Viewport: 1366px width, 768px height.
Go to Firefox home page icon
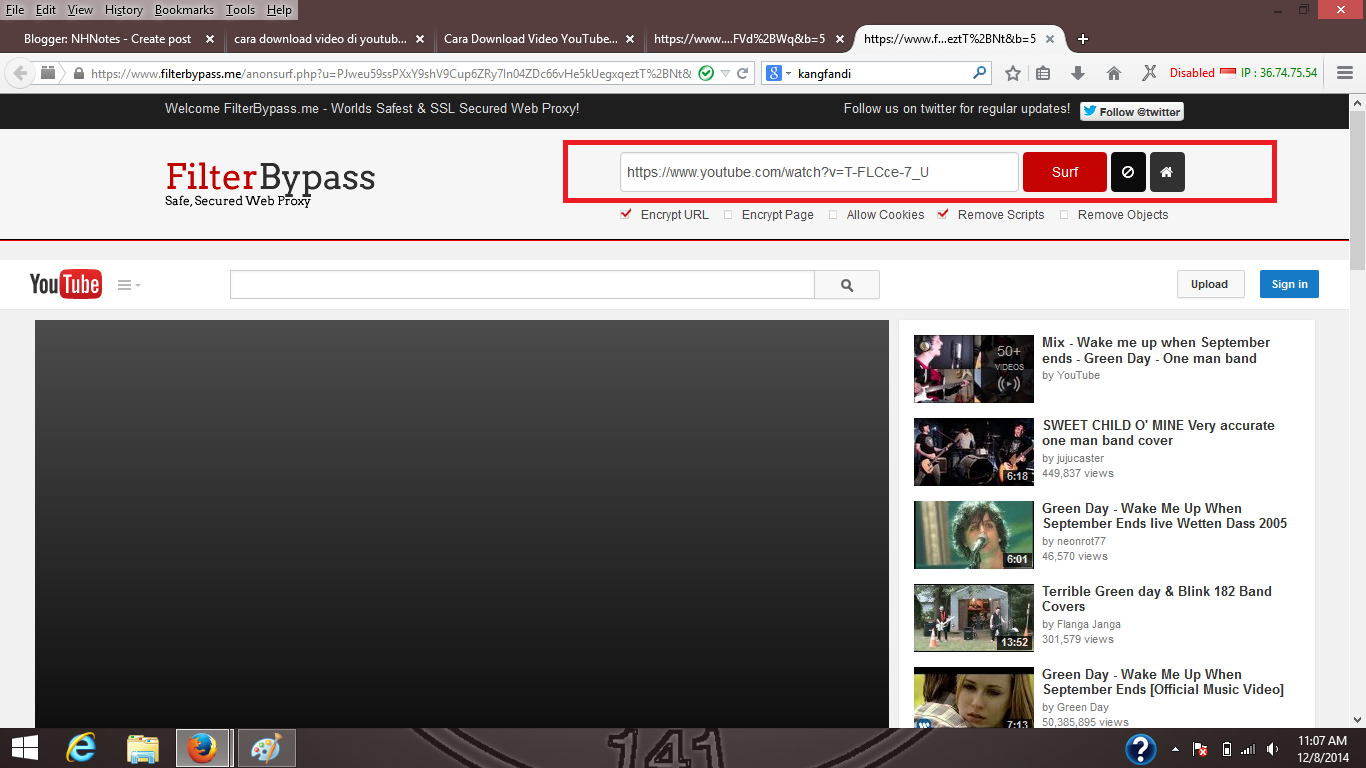1114,73
